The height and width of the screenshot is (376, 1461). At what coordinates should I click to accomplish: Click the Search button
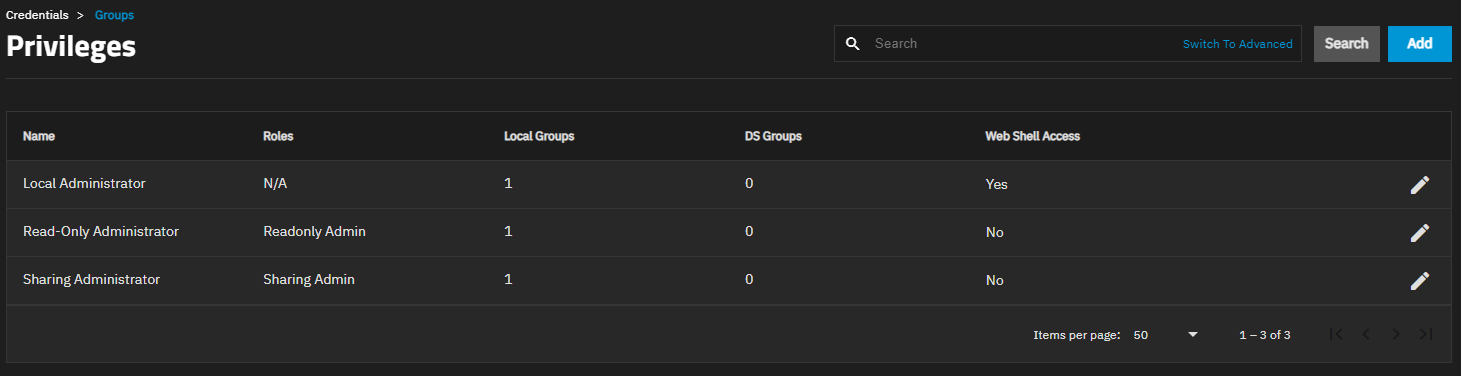tap(1346, 44)
